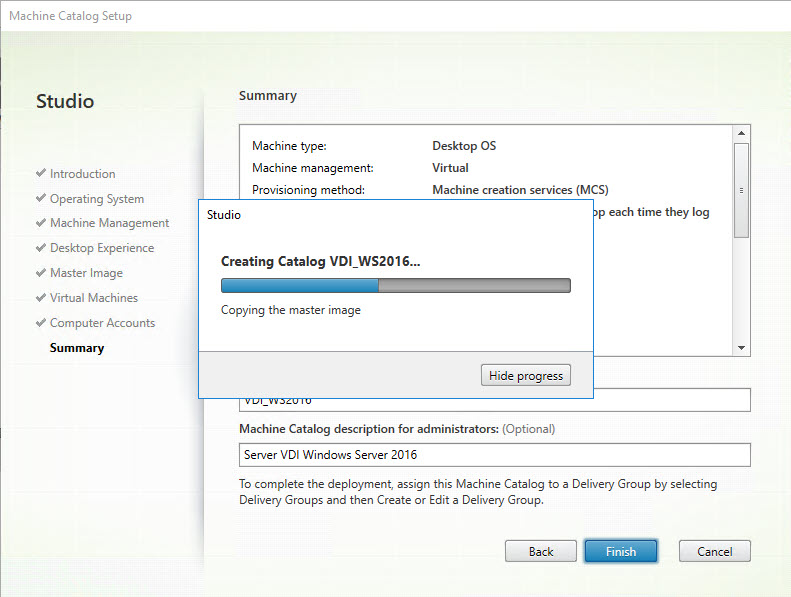Select the Master Image wizard step

coord(86,273)
